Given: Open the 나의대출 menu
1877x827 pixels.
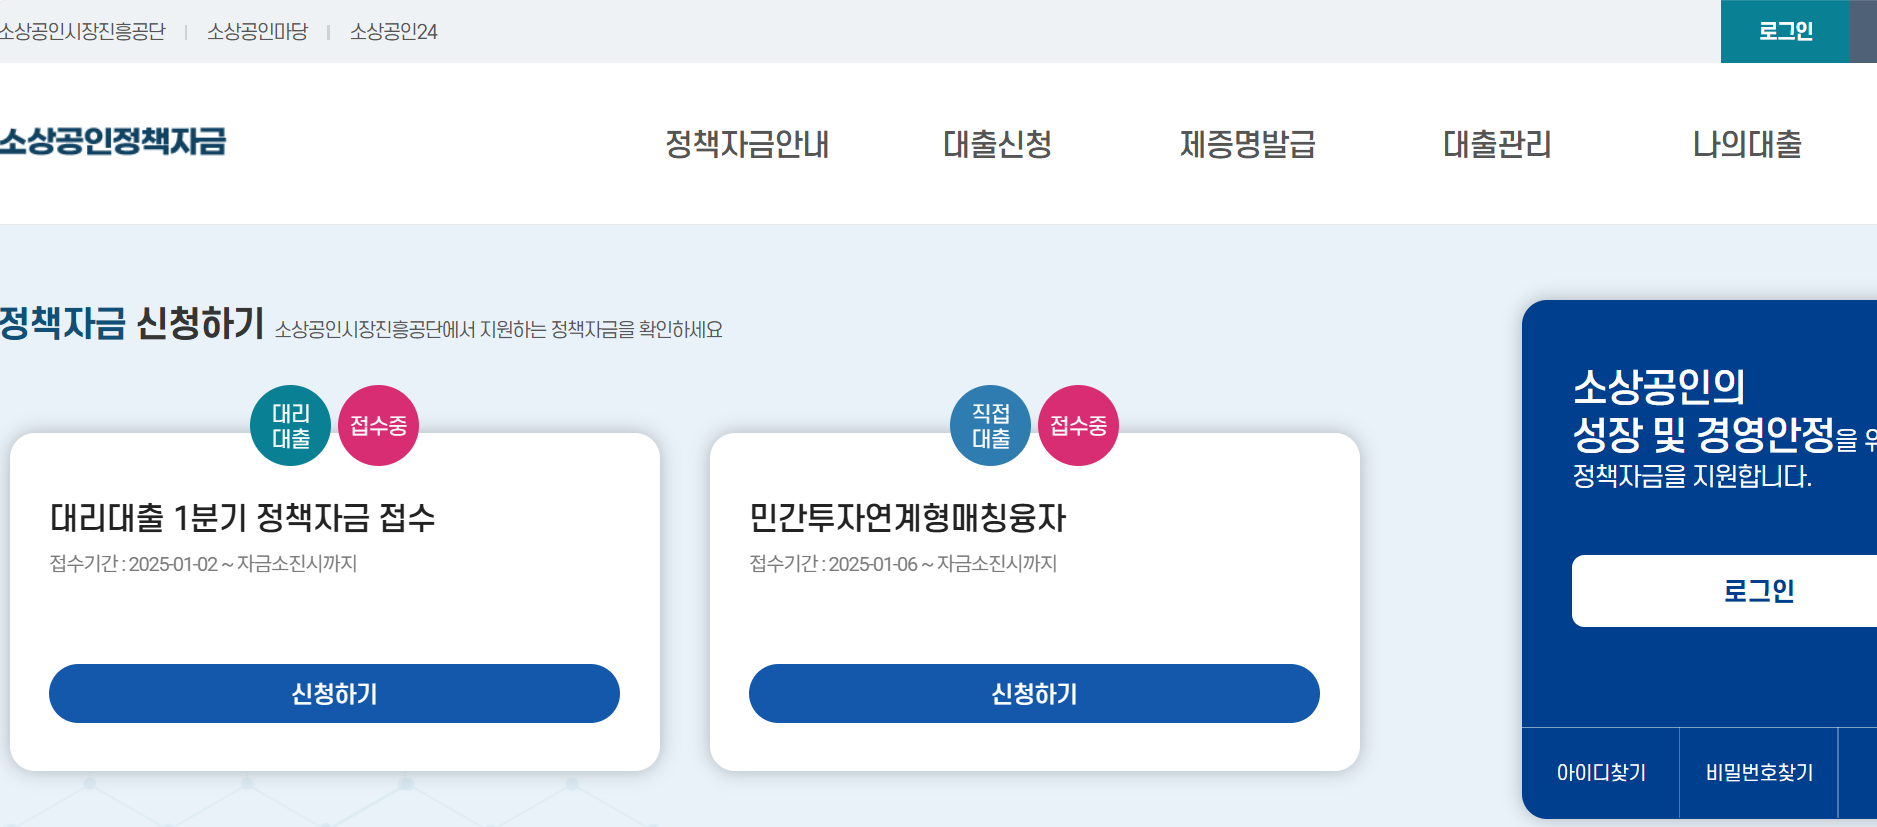Looking at the screenshot, I should click(1744, 146).
